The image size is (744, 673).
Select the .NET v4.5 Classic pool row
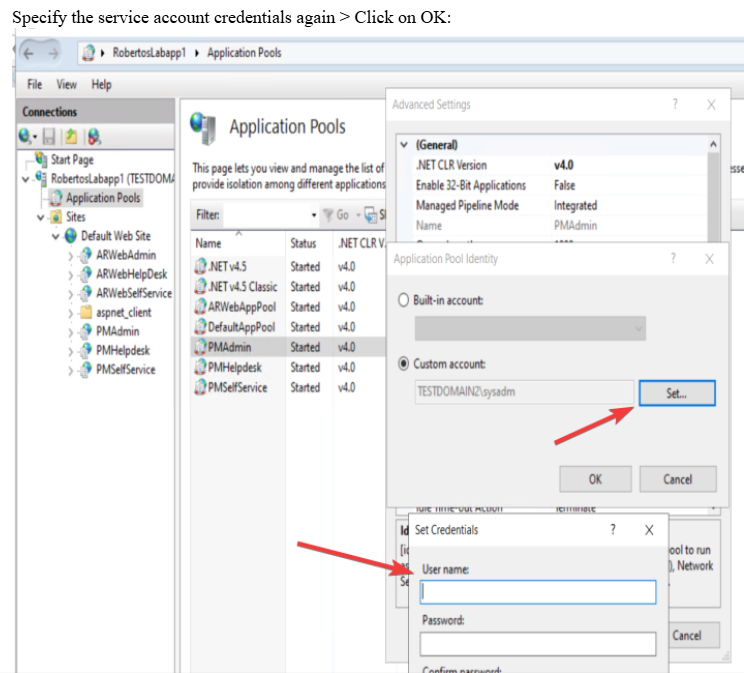[288, 287]
